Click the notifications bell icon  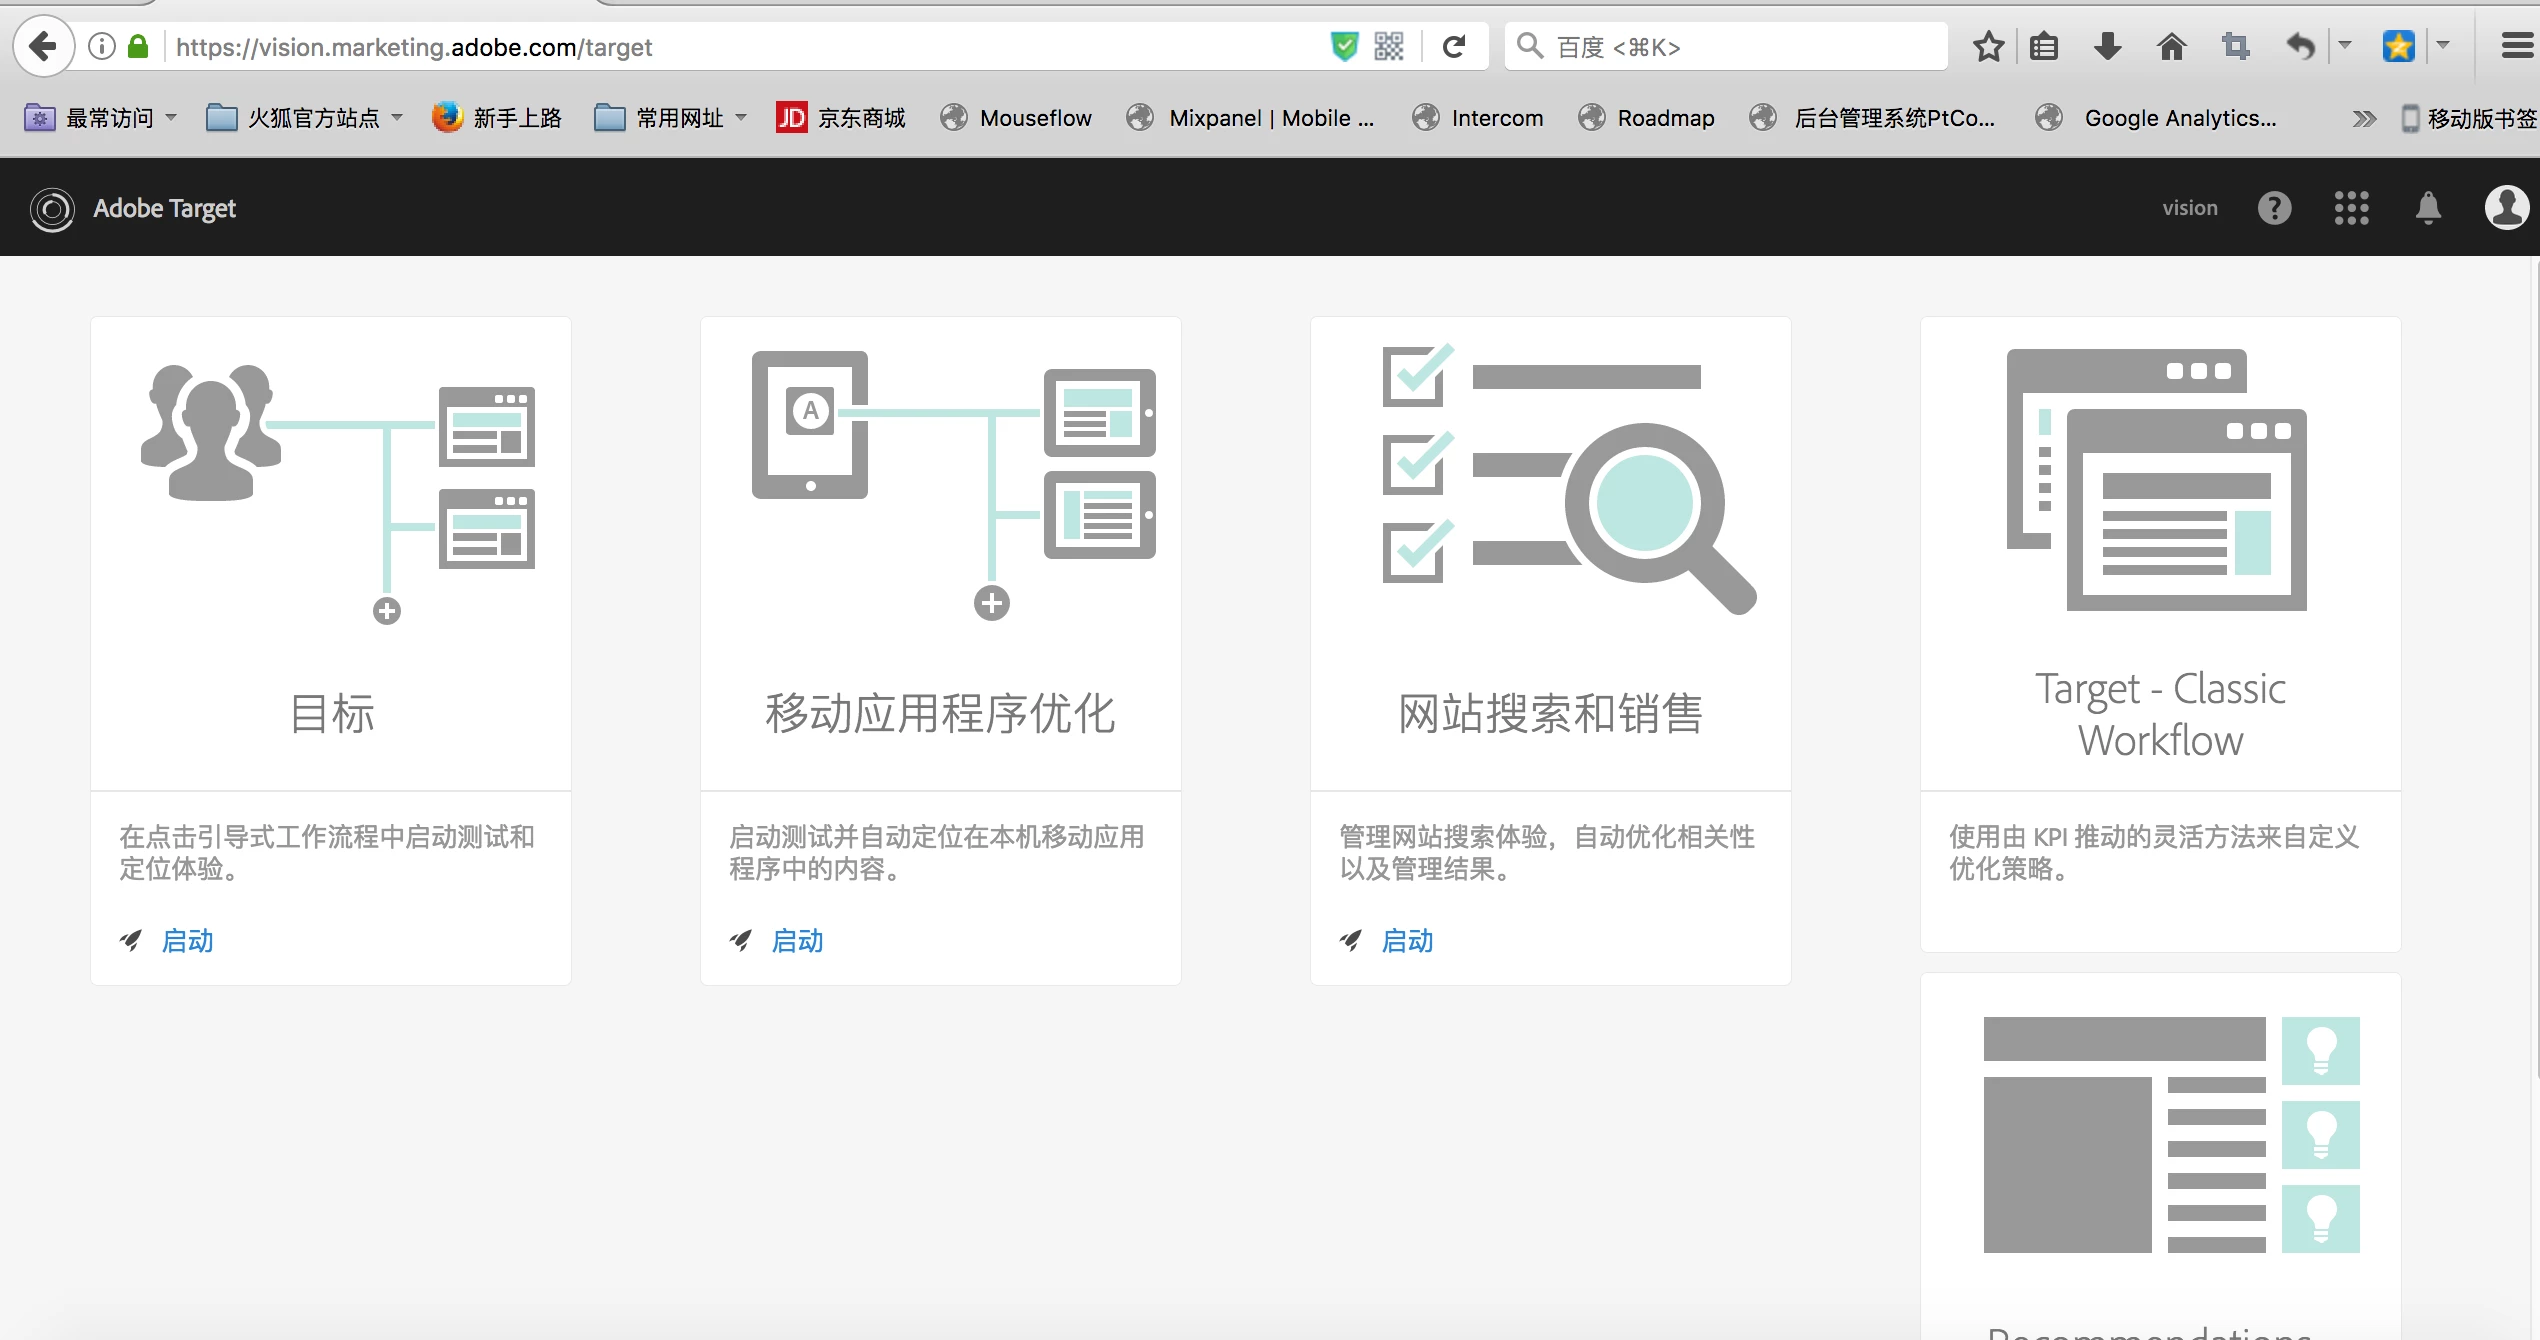tap(2428, 208)
